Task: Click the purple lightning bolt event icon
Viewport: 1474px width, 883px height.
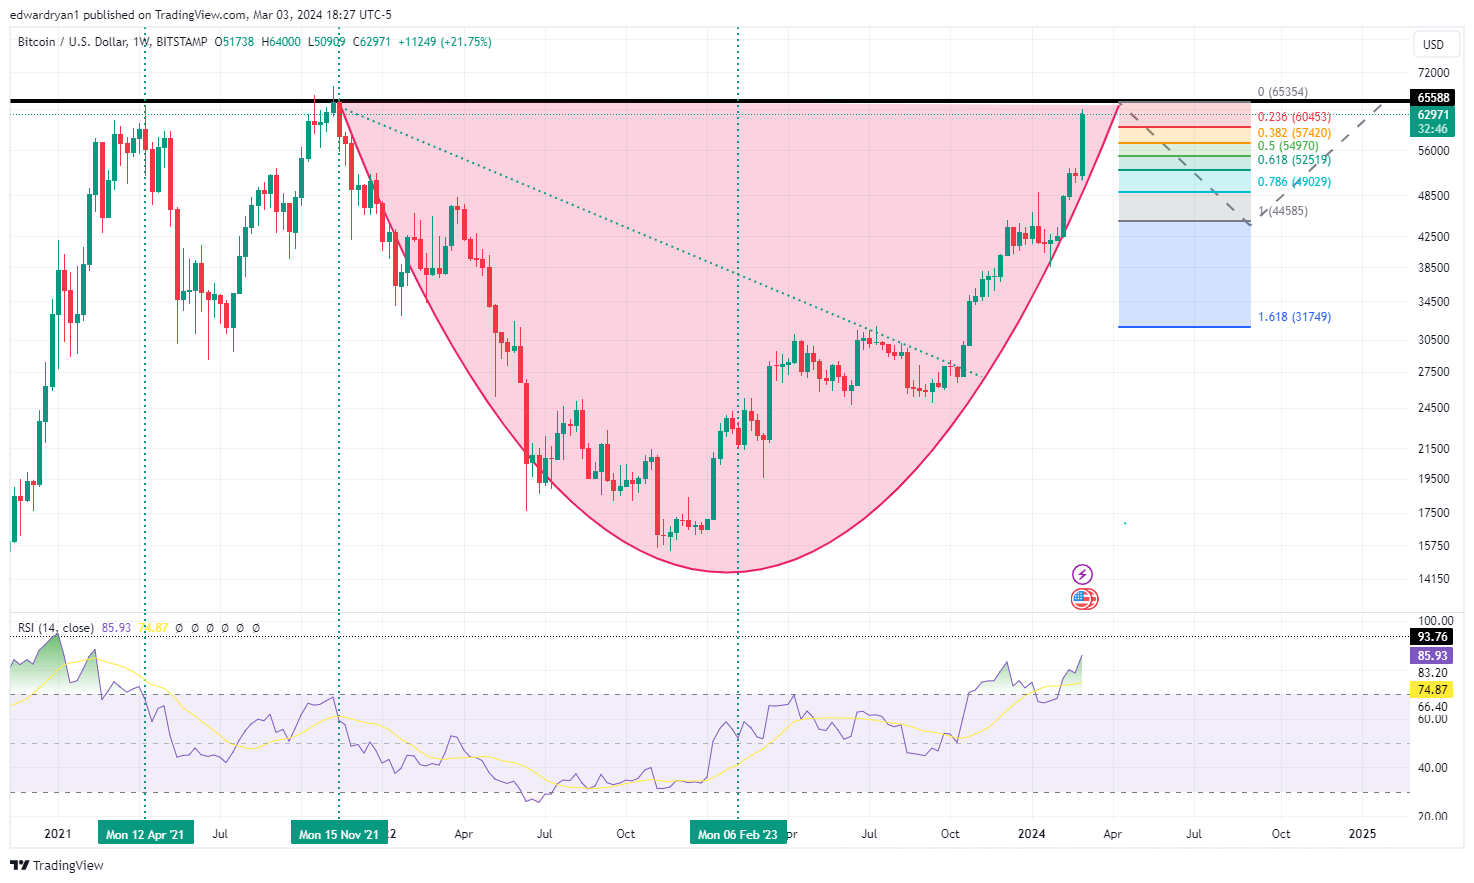Action: [1082, 574]
